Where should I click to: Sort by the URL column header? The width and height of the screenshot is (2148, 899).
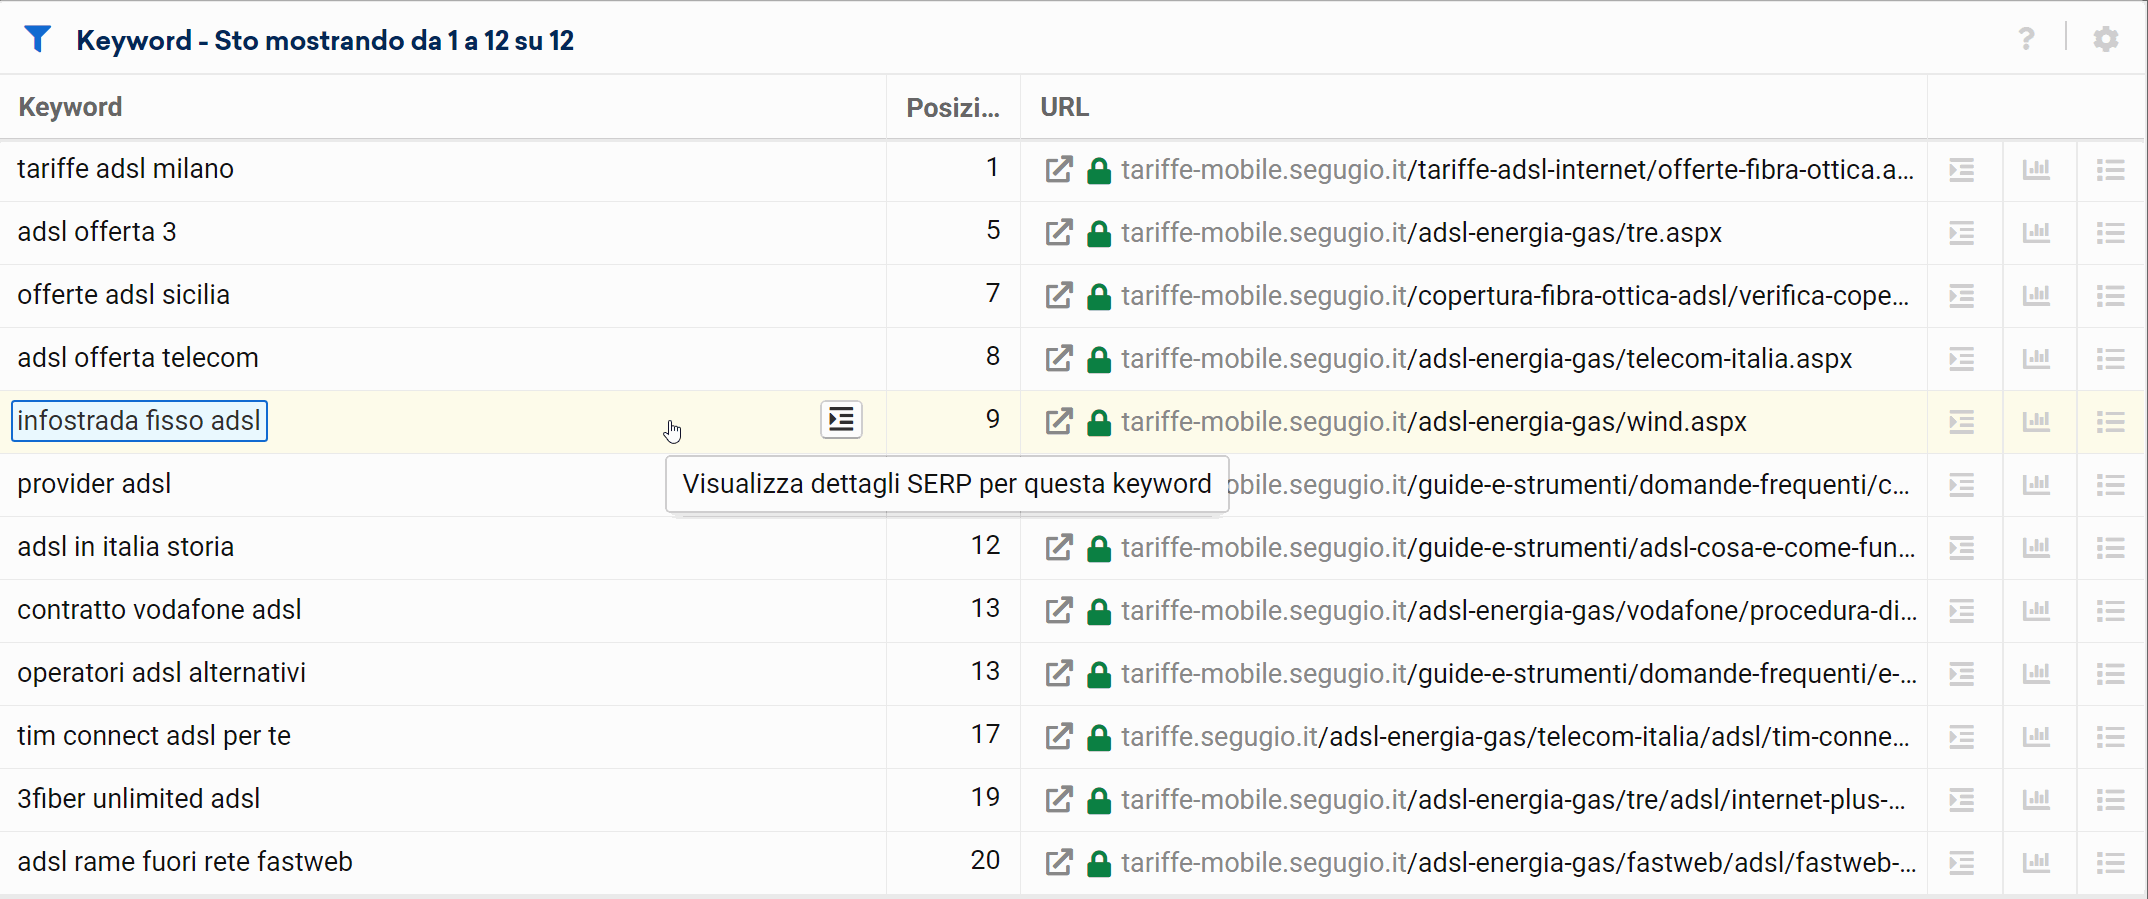[x=1064, y=107]
